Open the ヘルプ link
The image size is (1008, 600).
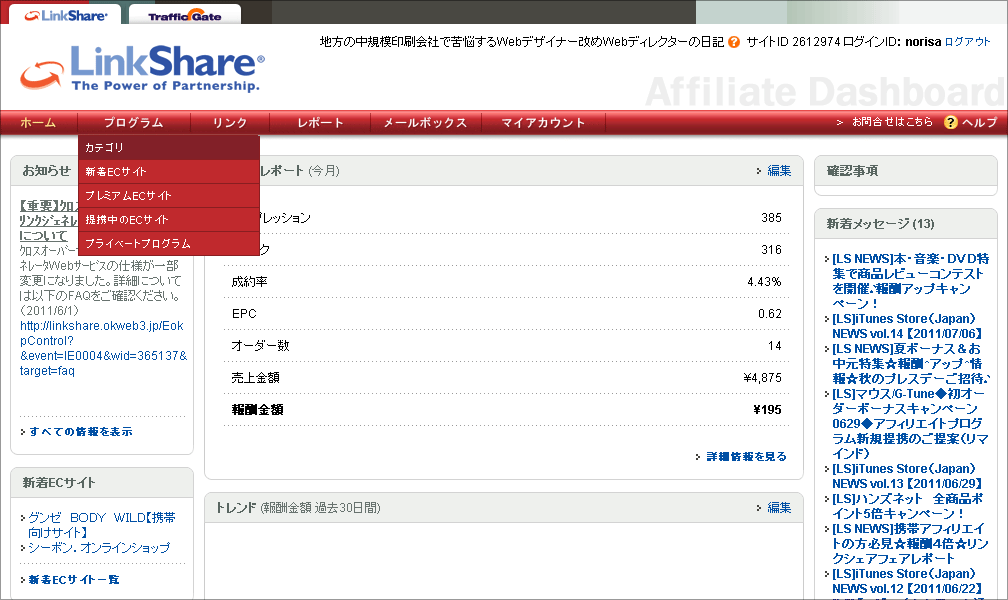[x=979, y=122]
